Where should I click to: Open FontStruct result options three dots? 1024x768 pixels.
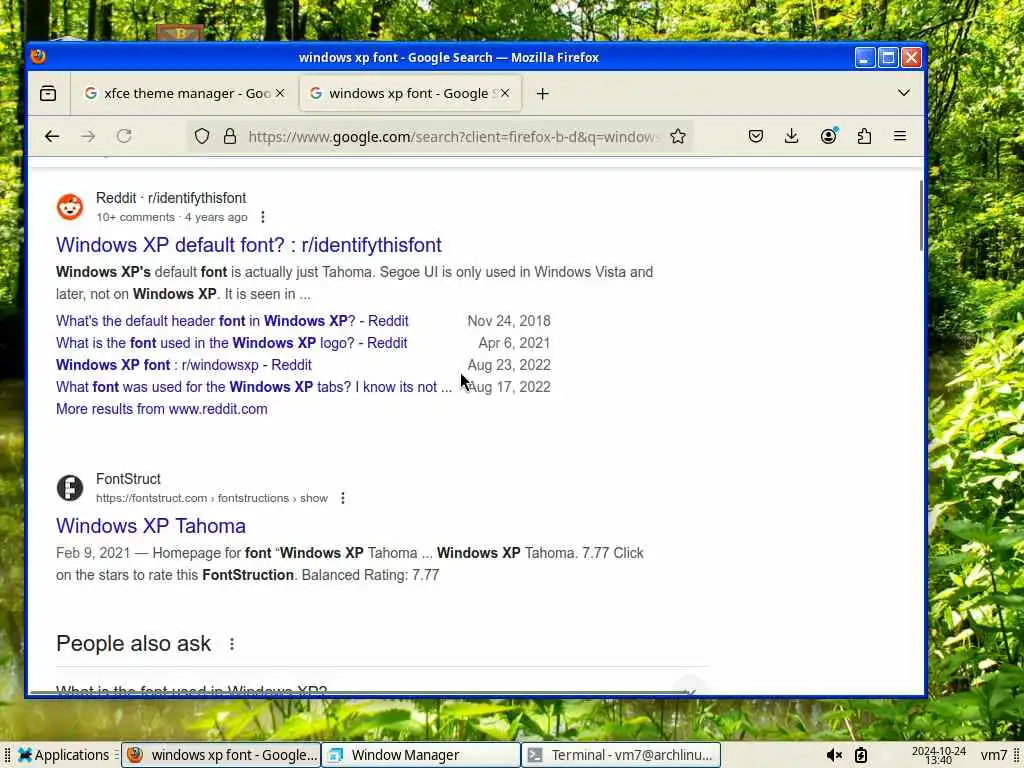(343, 498)
